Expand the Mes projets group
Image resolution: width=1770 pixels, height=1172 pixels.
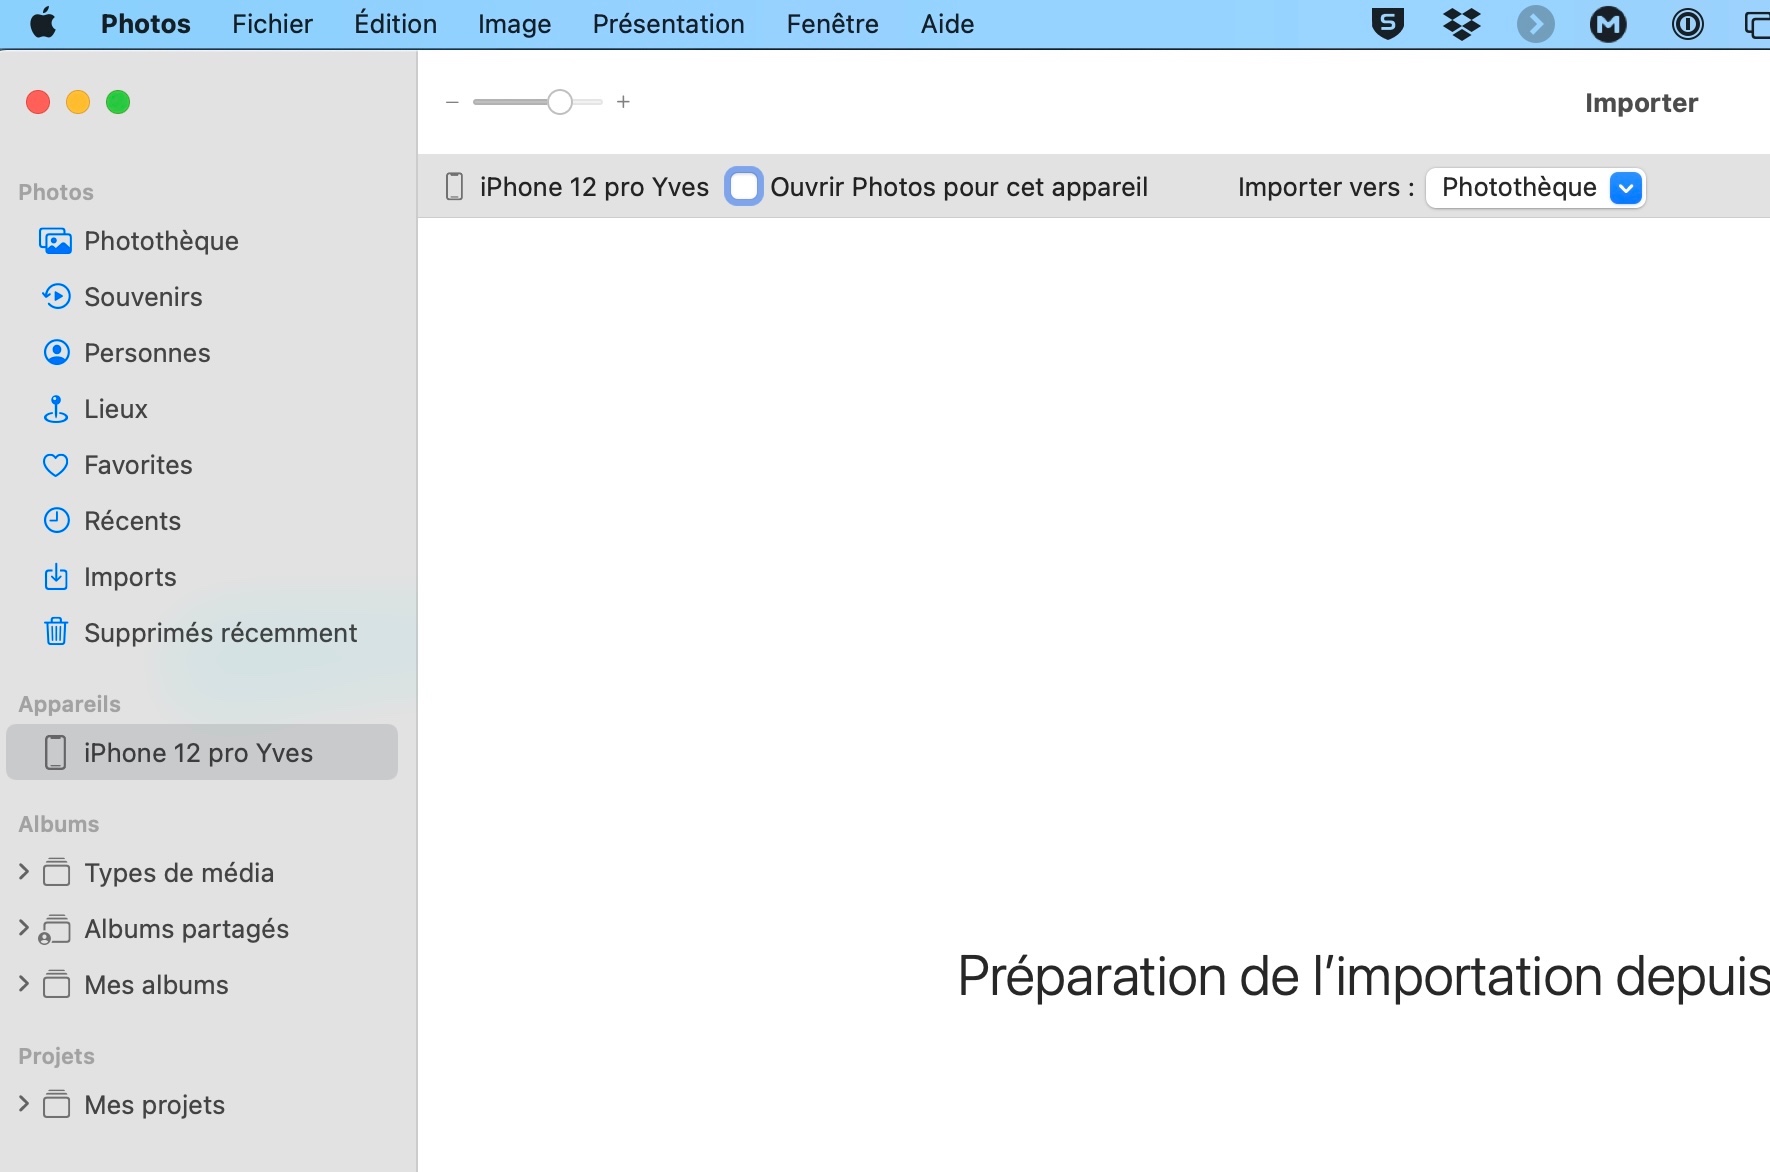click(24, 1104)
